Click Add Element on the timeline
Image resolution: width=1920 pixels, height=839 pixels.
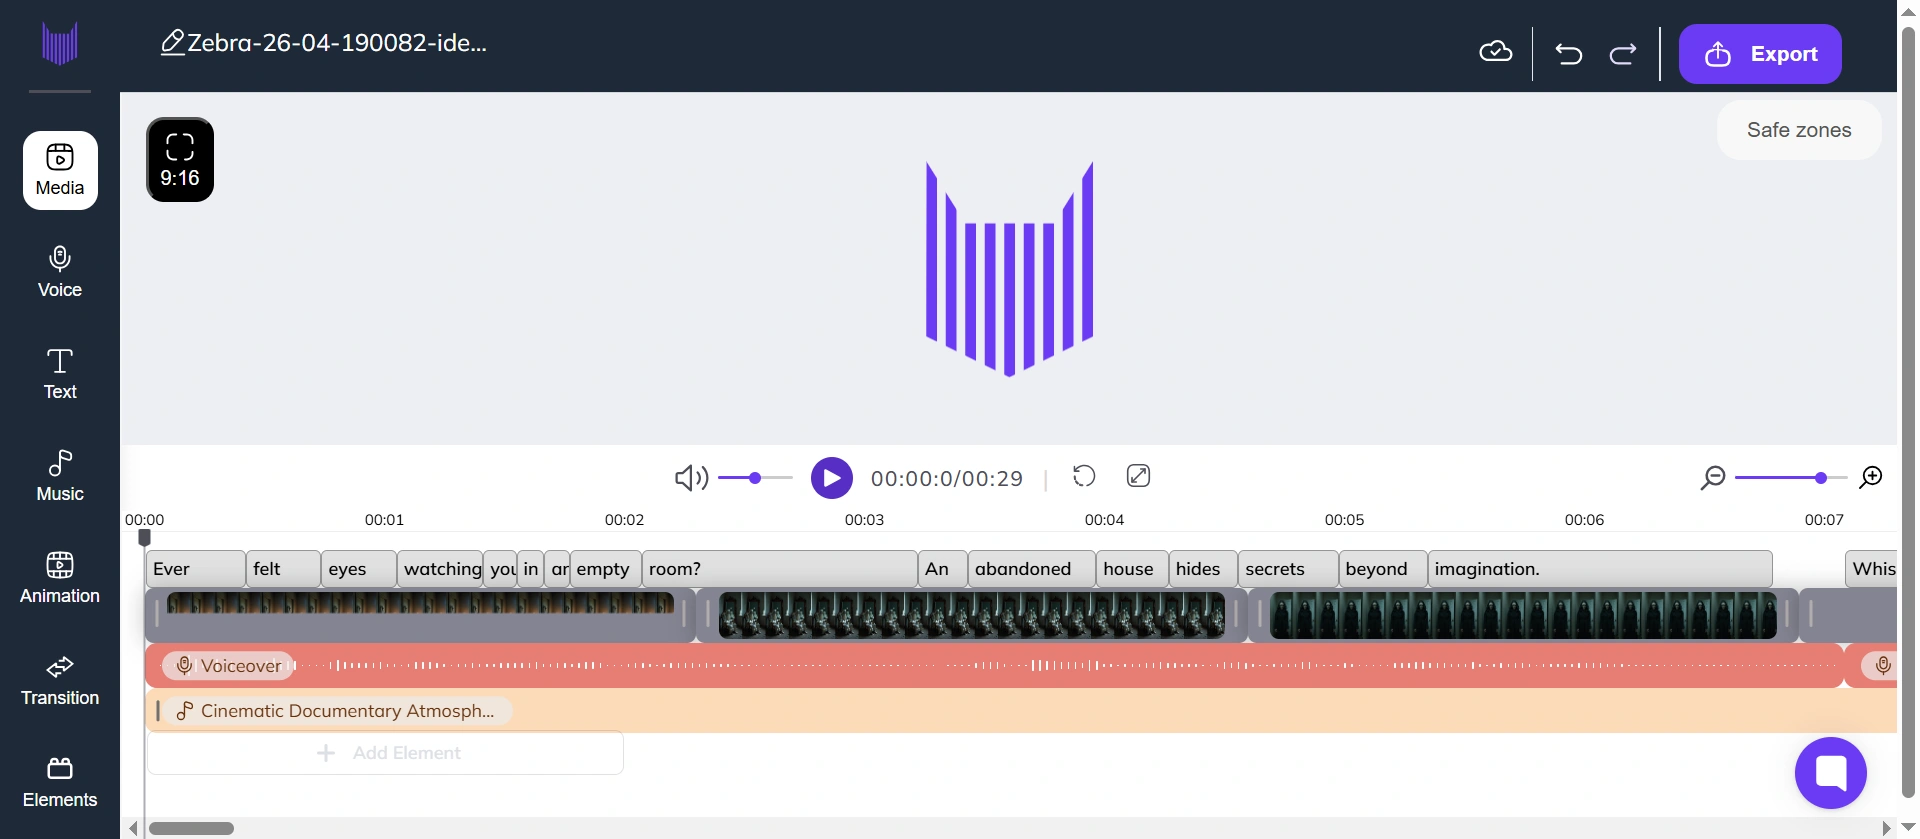(386, 753)
